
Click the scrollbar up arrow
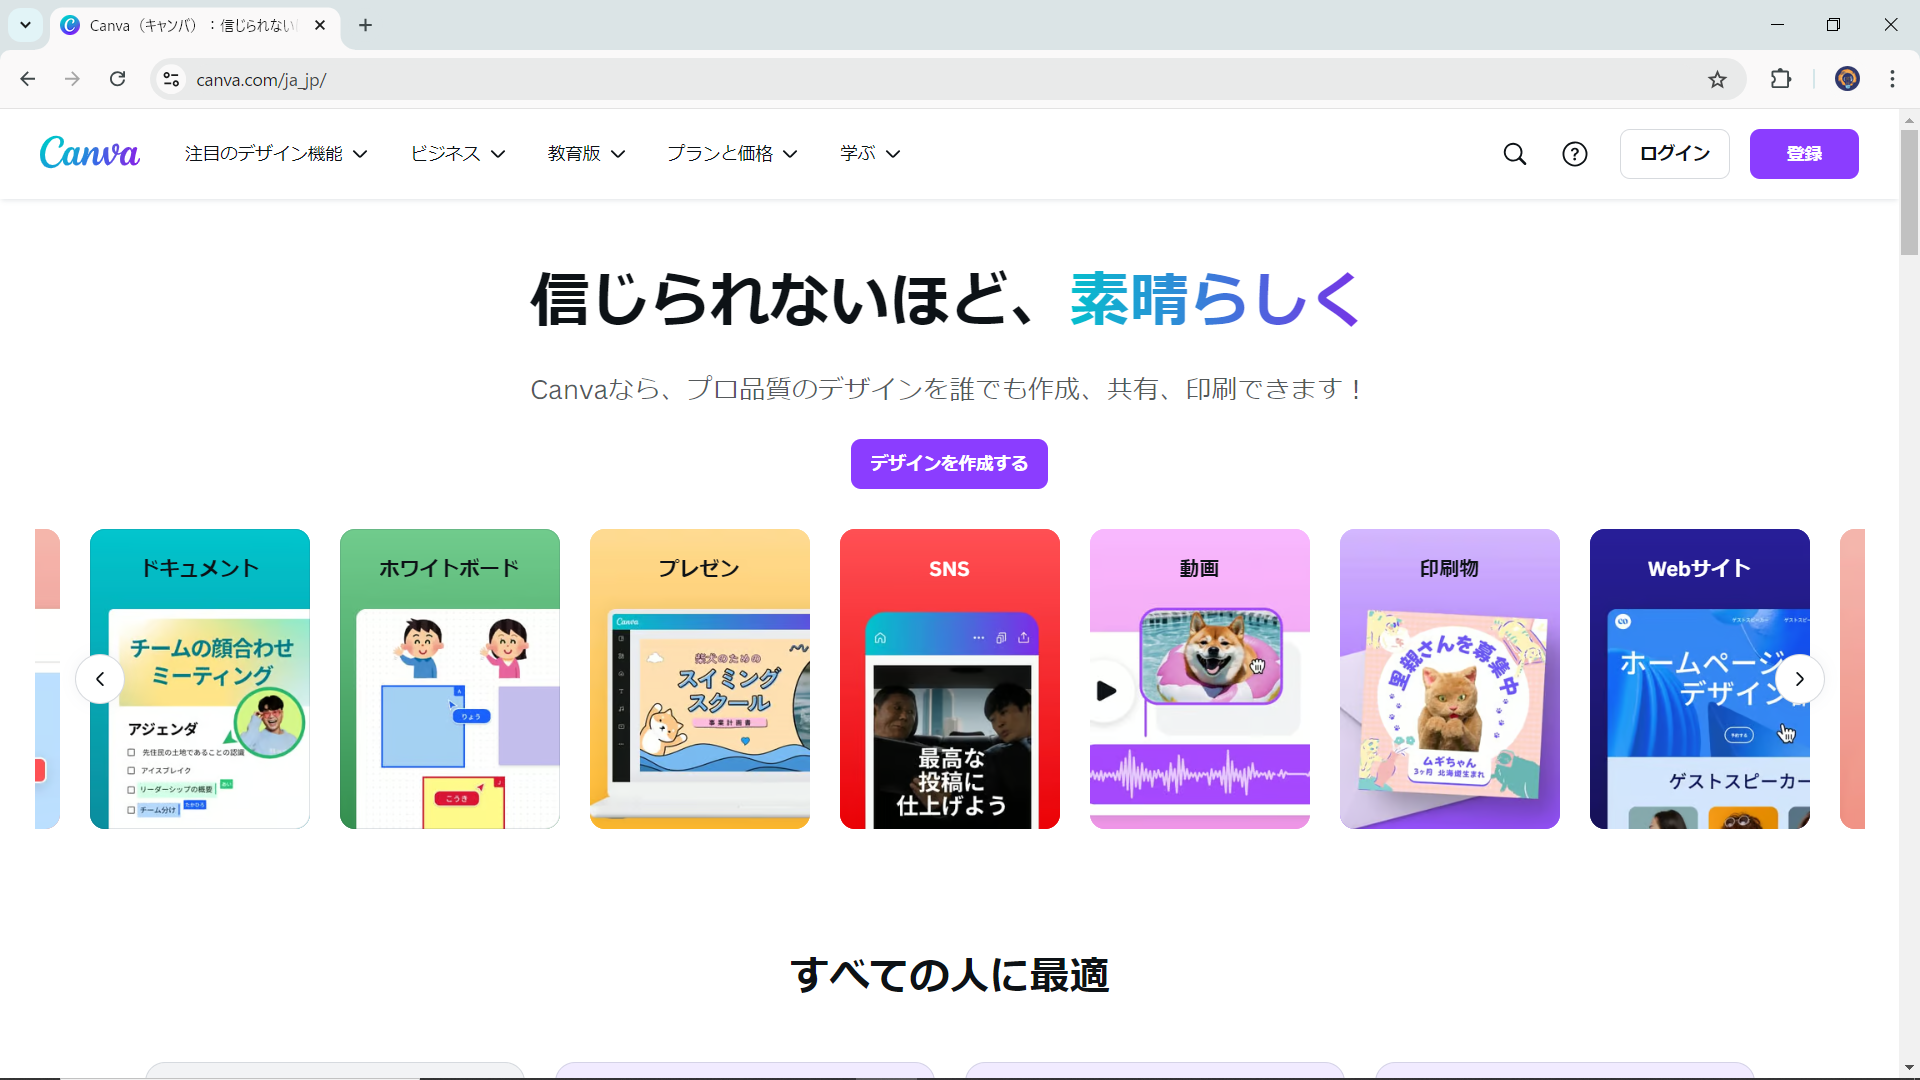(x=1909, y=120)
